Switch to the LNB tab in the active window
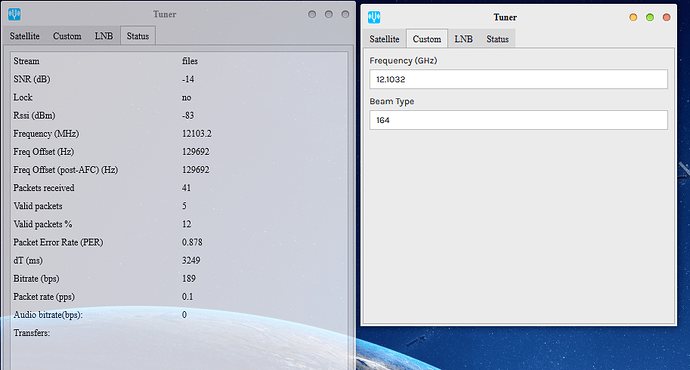The image size is (690, 370). [x=463, y=39]
